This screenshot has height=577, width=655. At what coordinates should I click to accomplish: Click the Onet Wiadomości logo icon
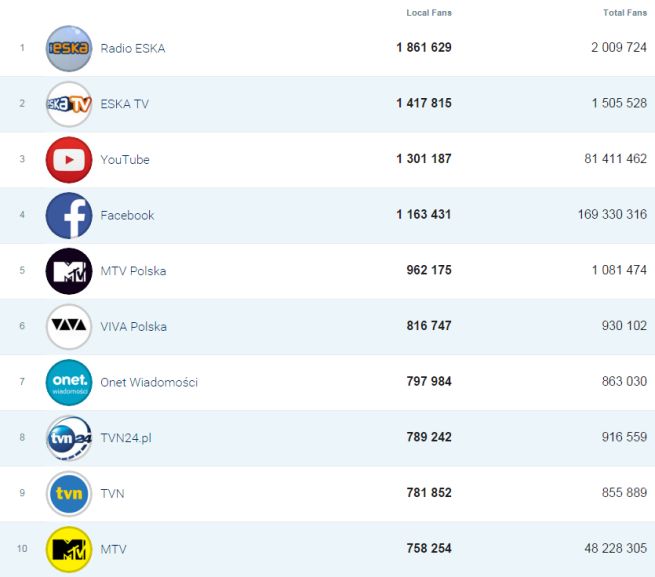coord(68,382)
